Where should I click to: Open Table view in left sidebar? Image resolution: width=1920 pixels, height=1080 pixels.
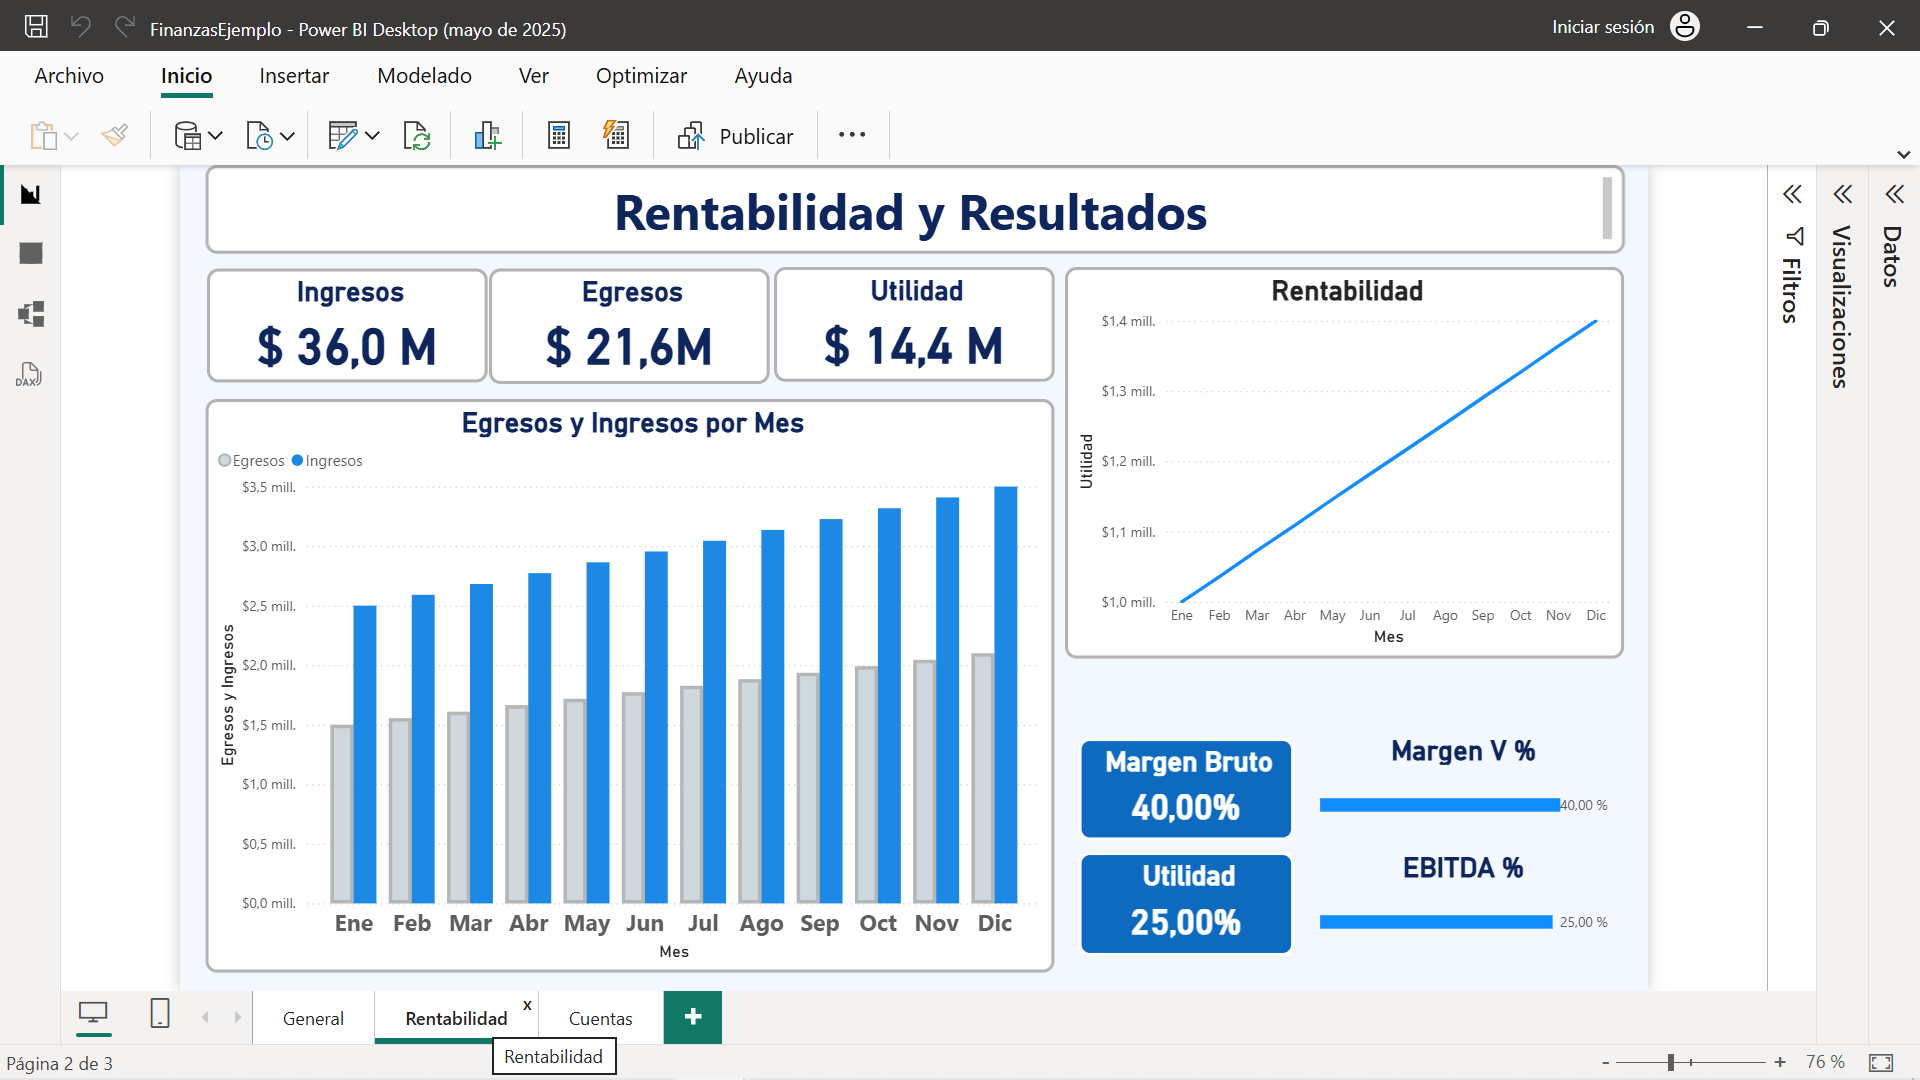(x=31, y=254)
